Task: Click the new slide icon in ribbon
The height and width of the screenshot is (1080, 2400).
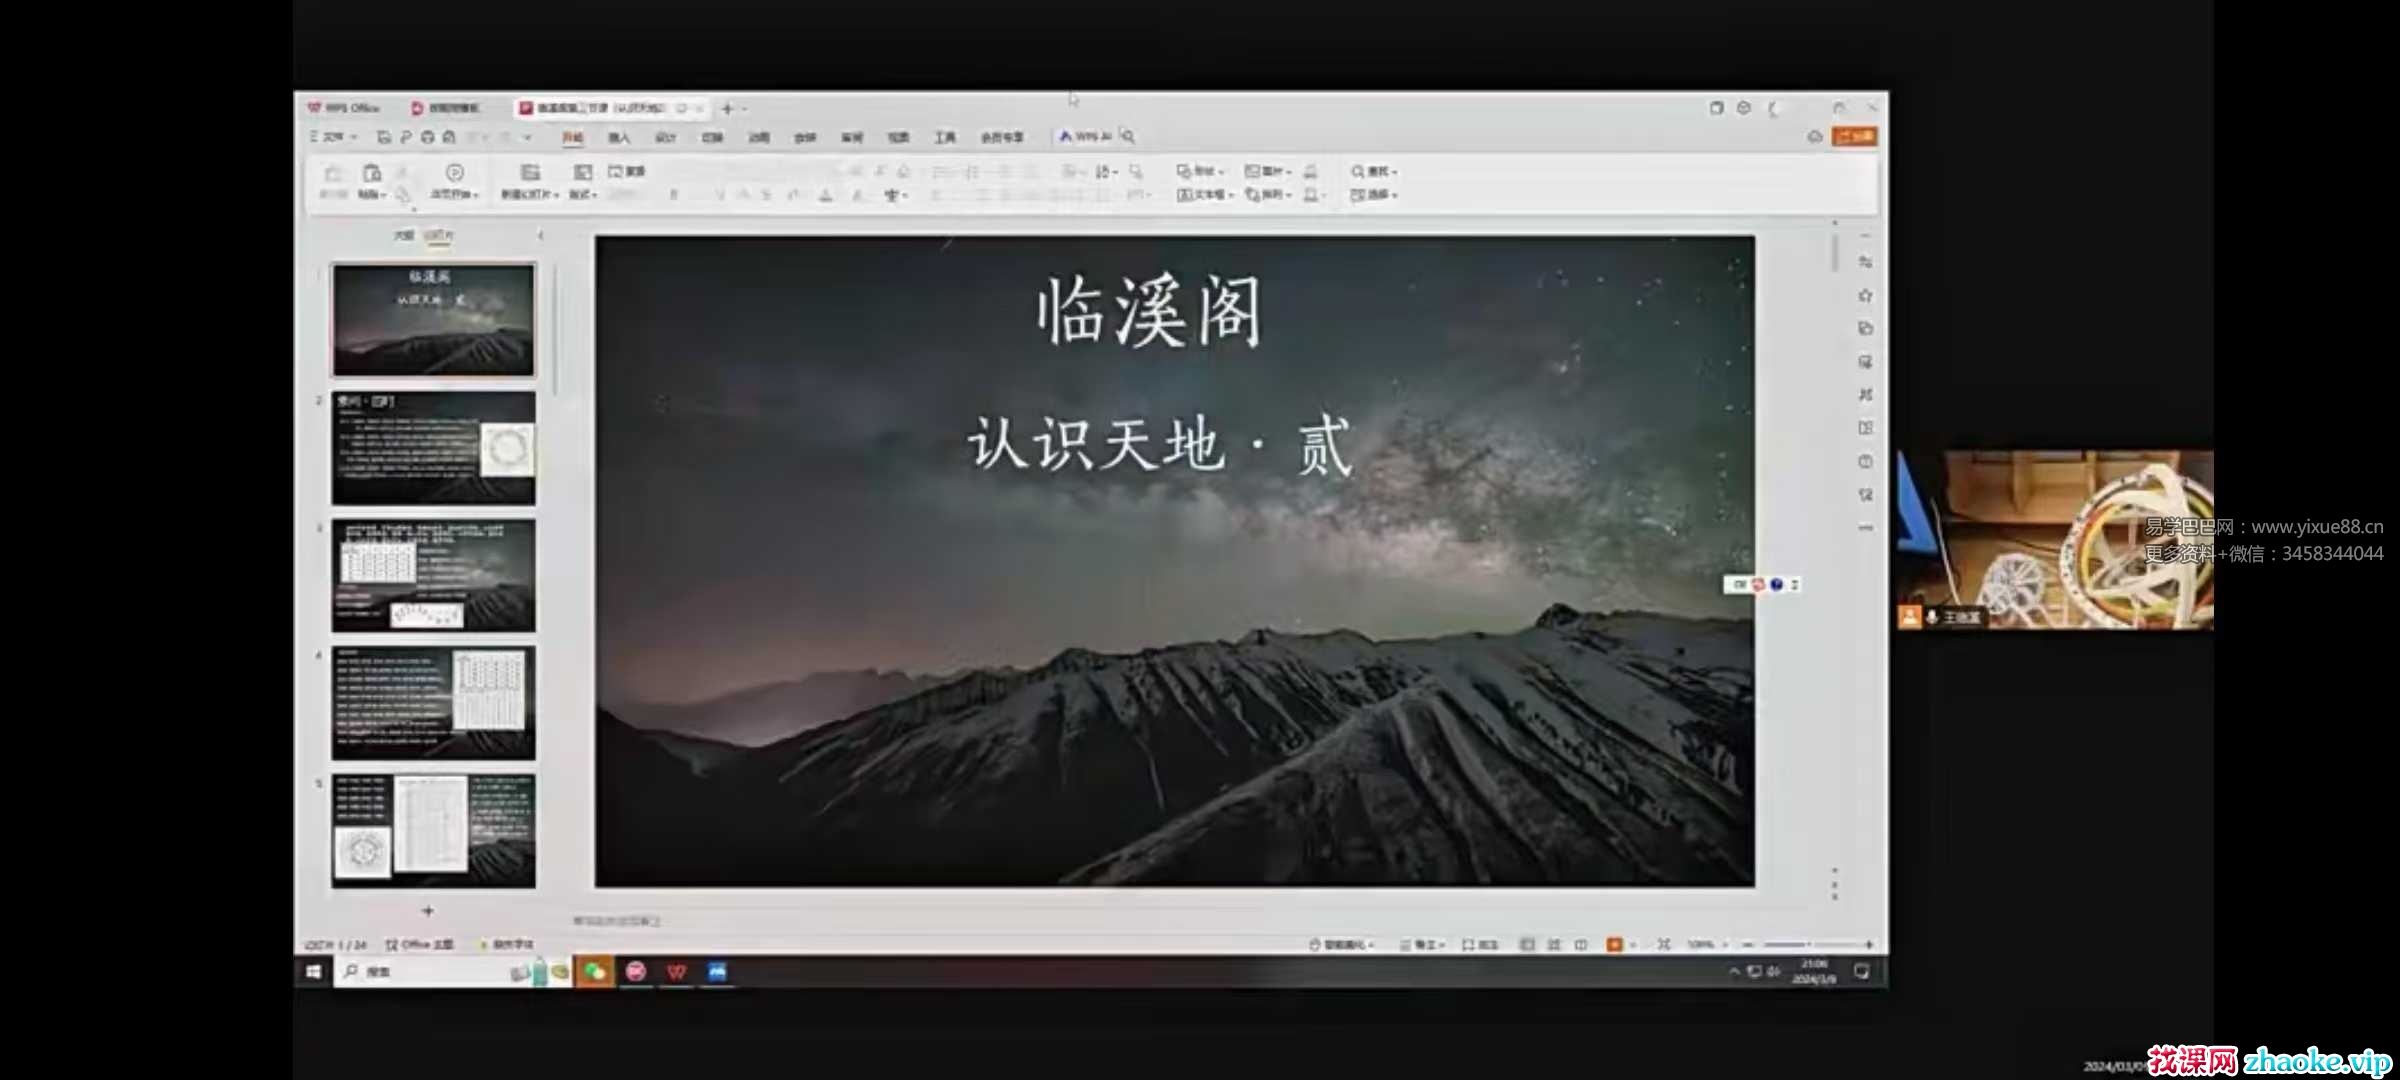Action: pos(530,174)
